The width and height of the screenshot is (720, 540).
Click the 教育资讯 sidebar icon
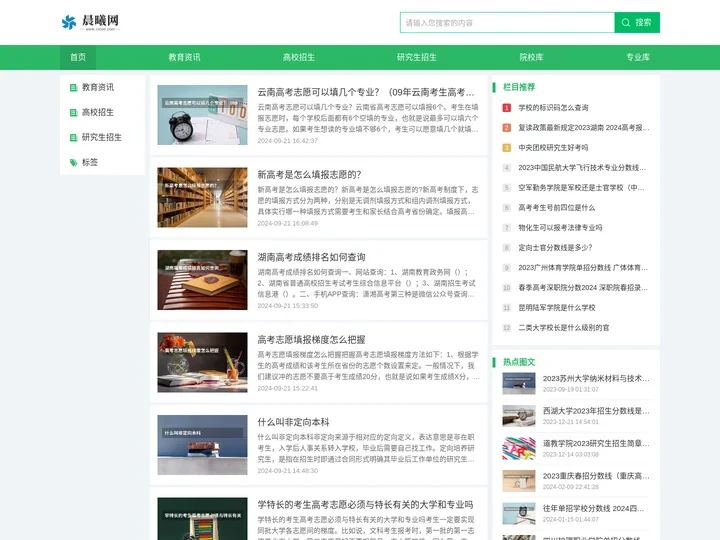point(73,87)
